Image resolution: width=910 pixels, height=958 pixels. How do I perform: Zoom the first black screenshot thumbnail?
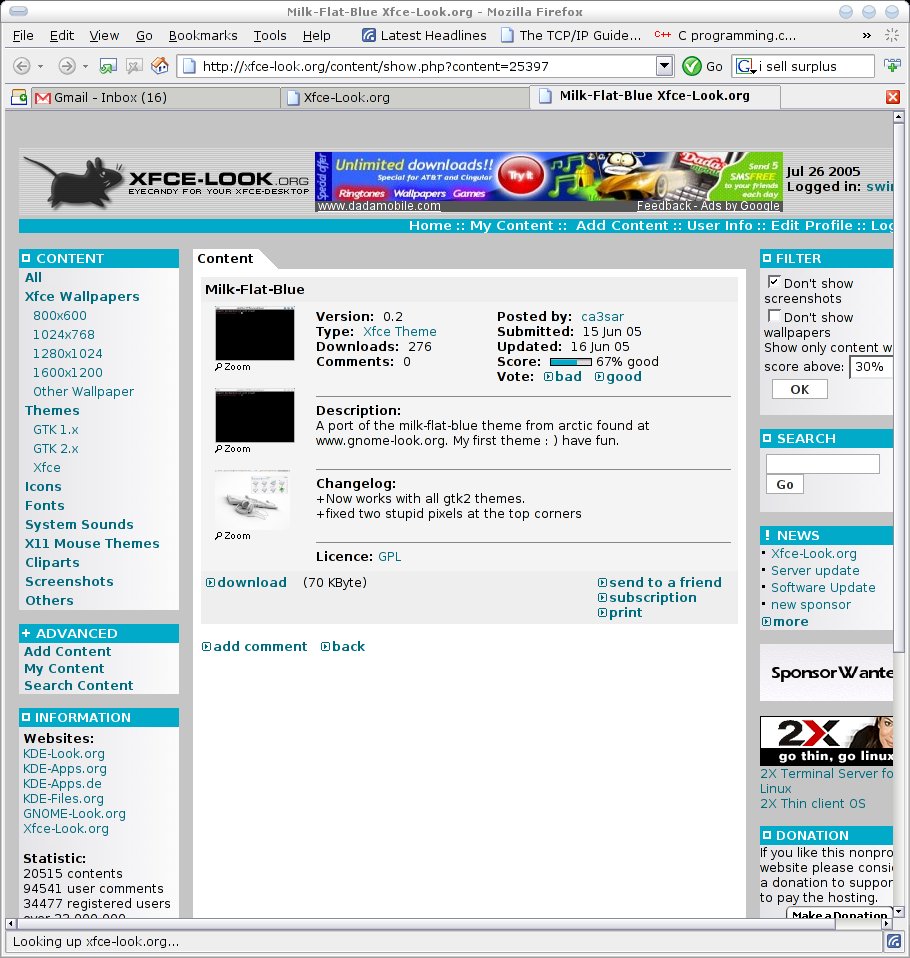pyautogui.click(x=254, y=334)
